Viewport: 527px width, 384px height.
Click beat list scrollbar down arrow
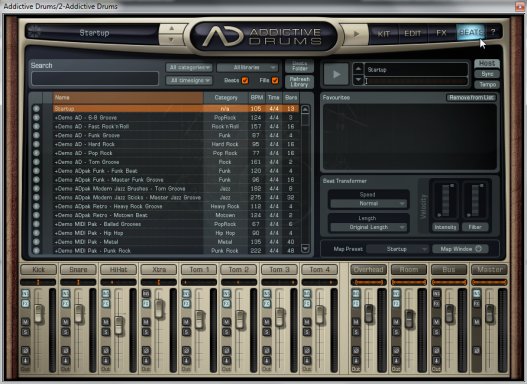tap(305, 249)
